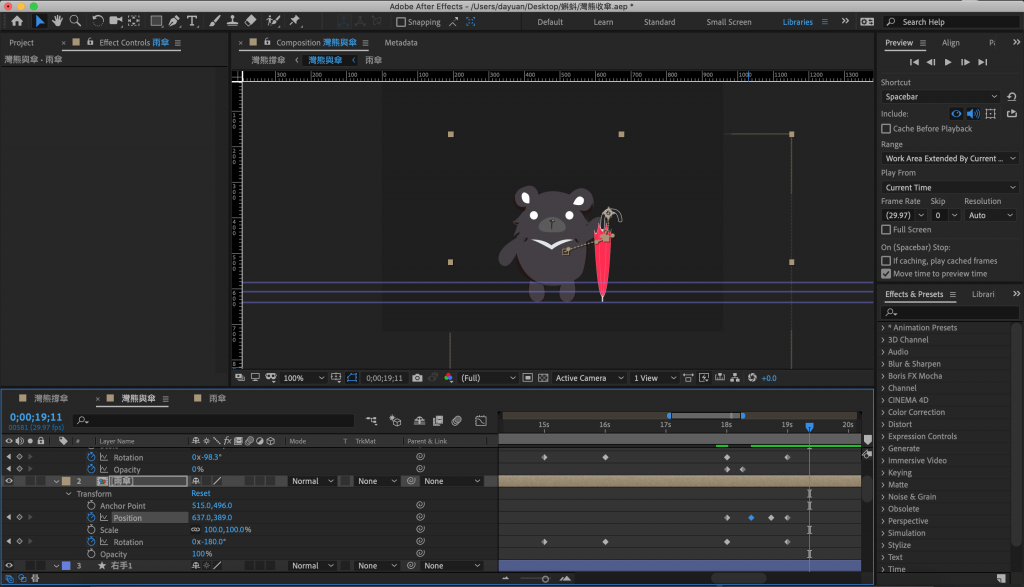Step to next frame in Preview
Viewport: 1024px width, 587px height.
965,62
